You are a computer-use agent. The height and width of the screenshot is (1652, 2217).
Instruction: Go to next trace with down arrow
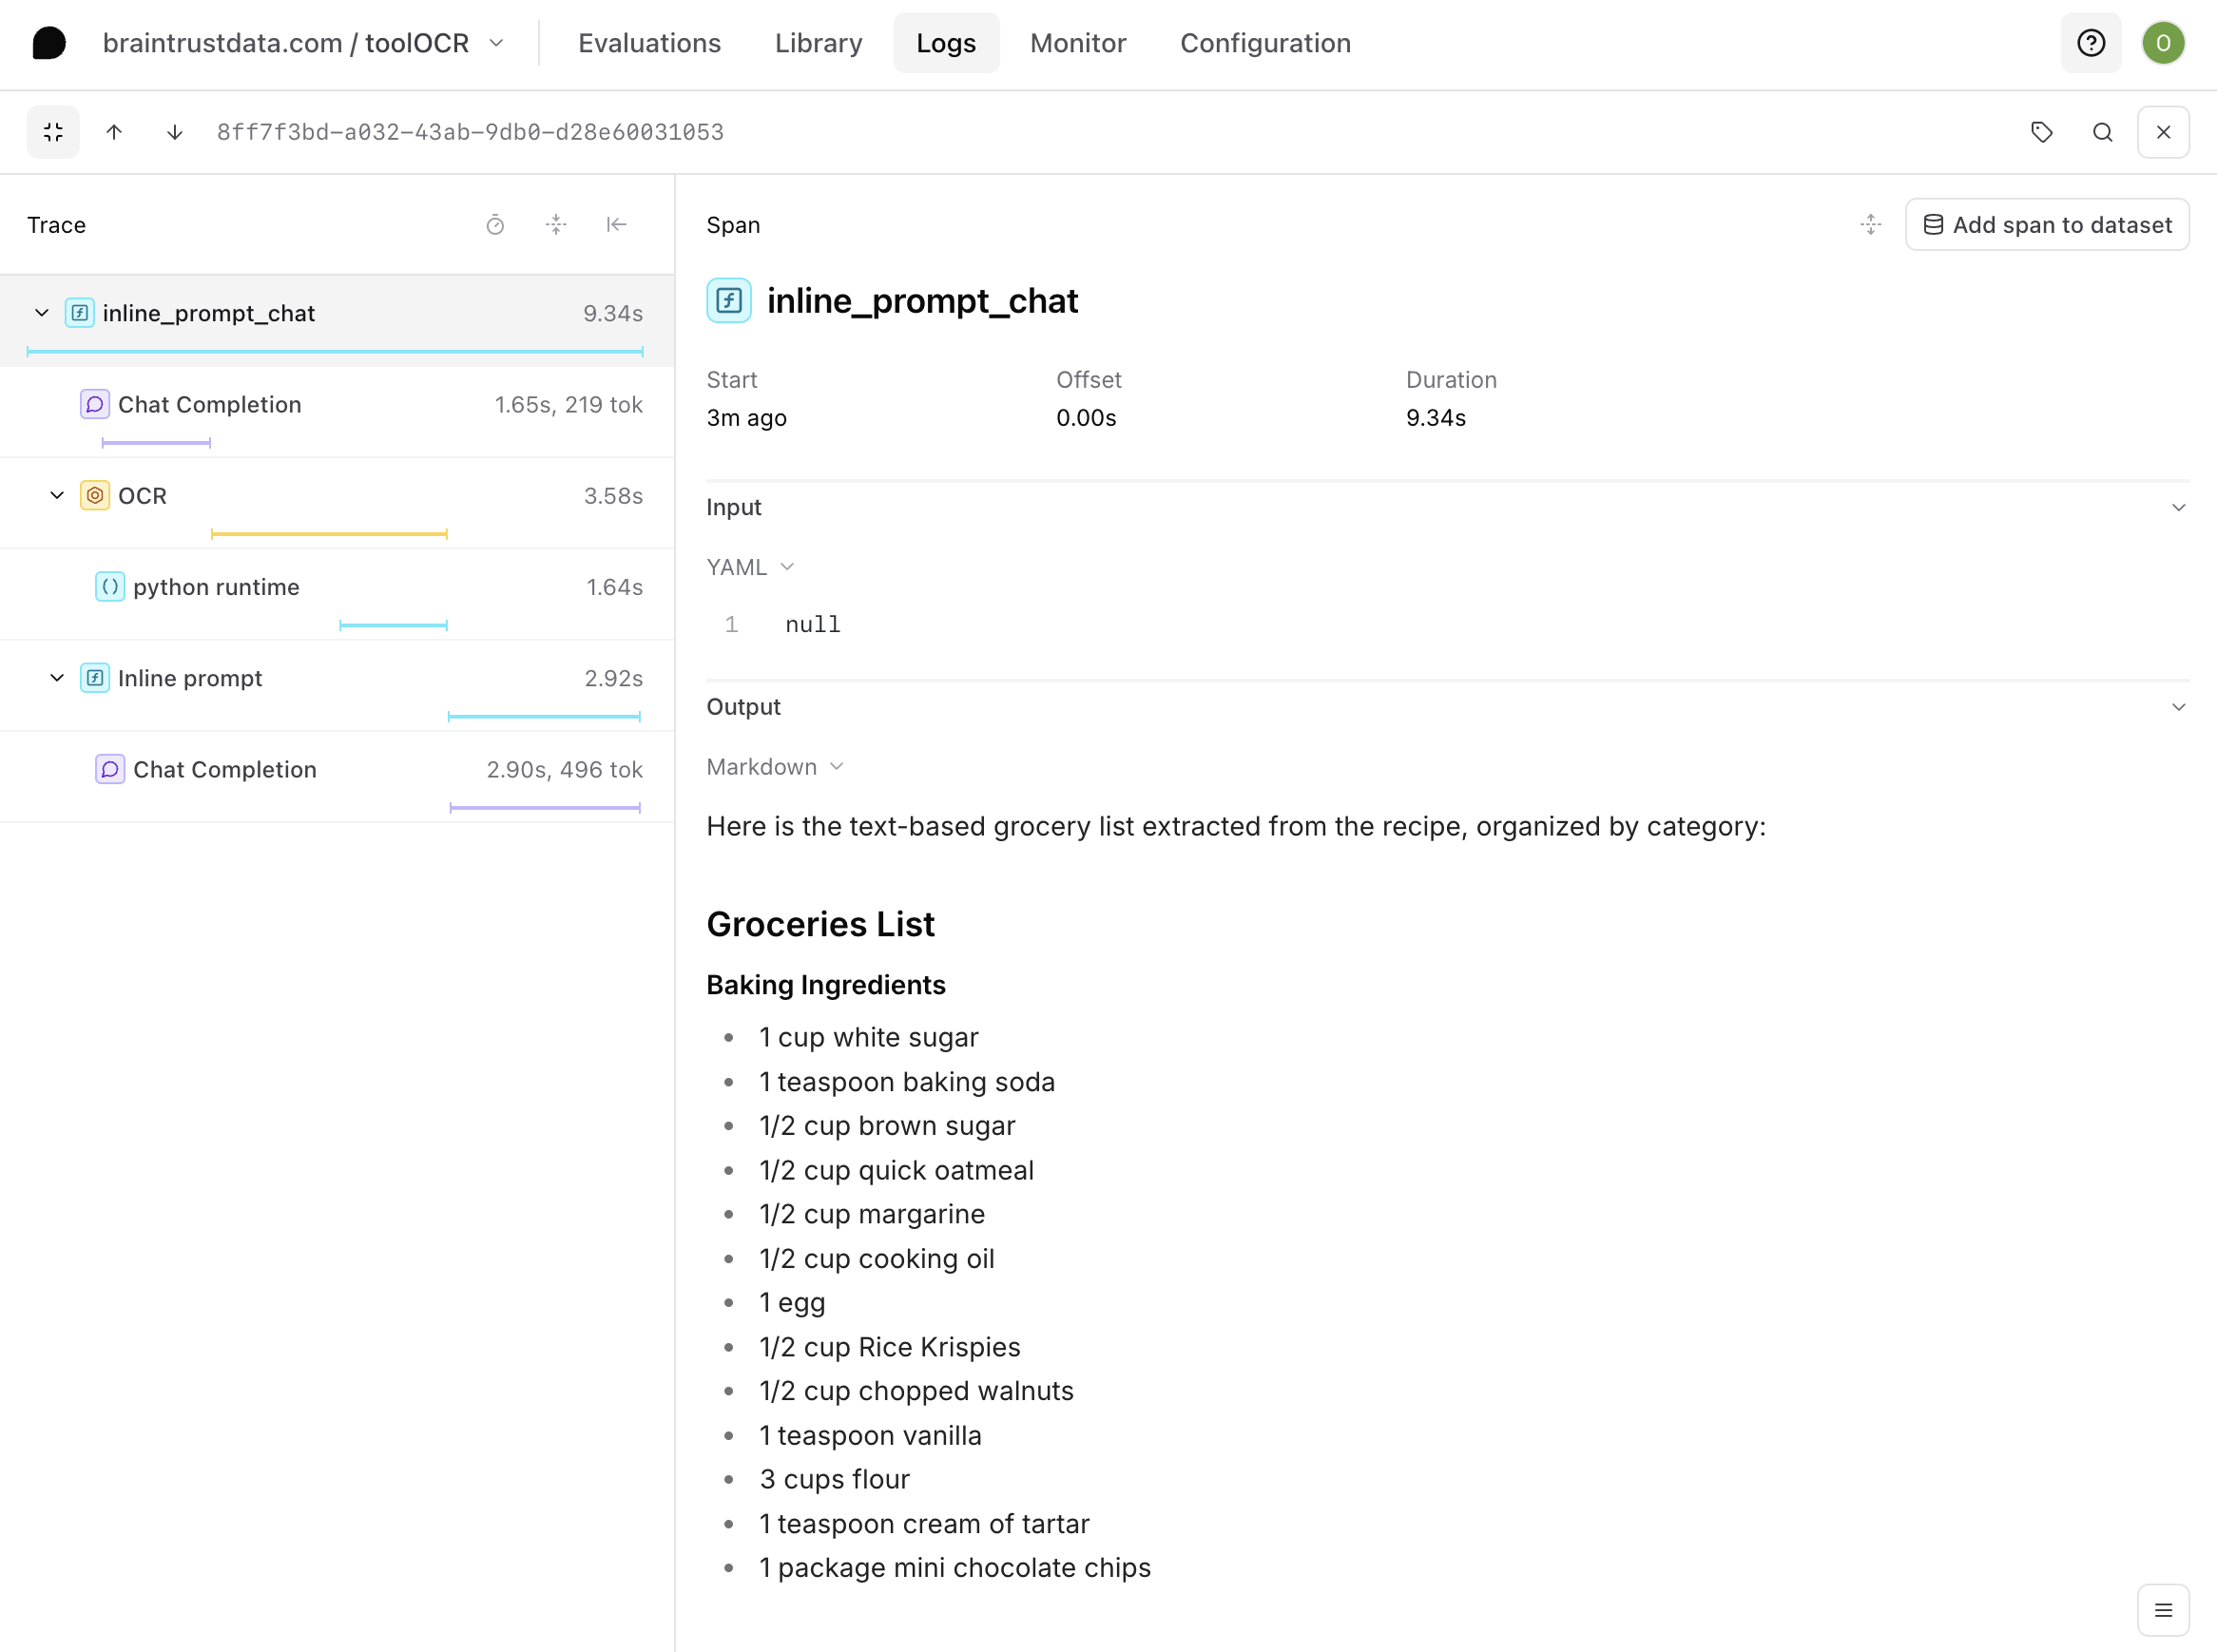[x=174, y=132]
